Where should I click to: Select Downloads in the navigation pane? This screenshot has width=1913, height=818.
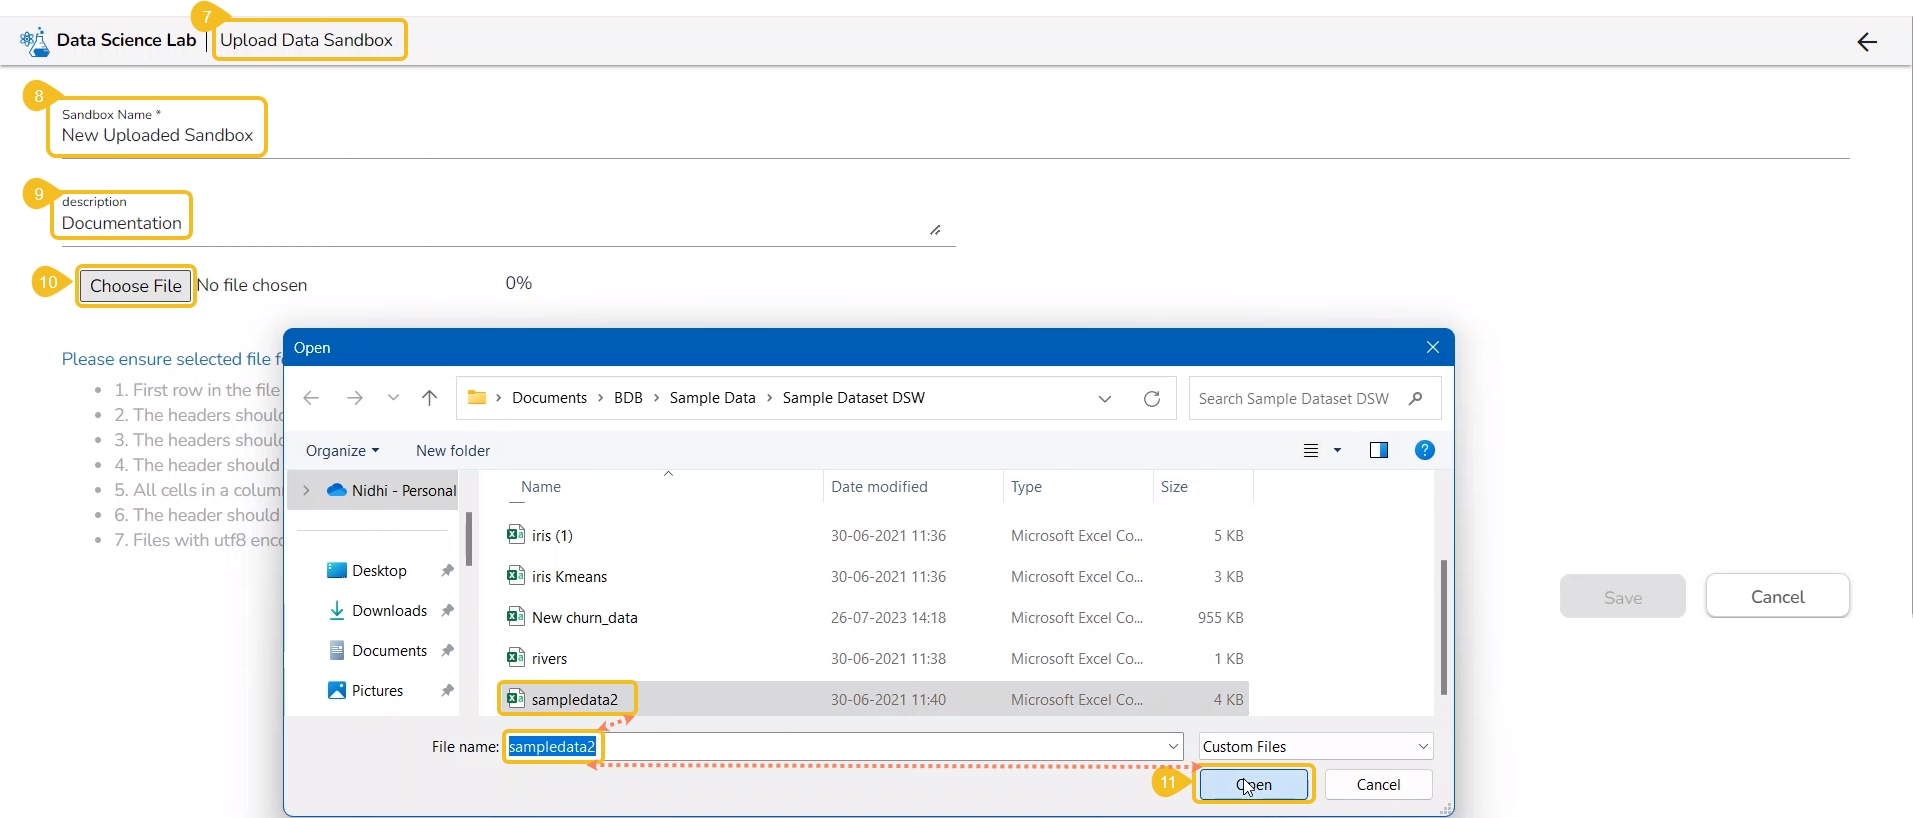pyautogui.click(x=389, y=611)
